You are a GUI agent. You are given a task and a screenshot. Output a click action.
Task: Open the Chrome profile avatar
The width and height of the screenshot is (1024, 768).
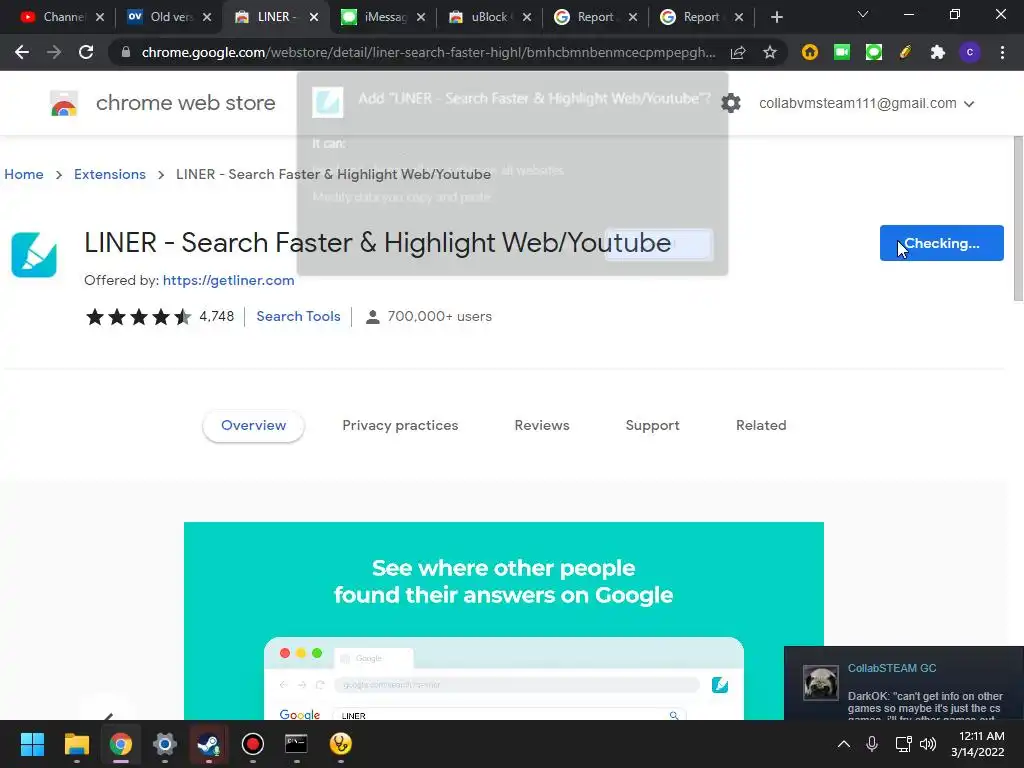point(970,52)
